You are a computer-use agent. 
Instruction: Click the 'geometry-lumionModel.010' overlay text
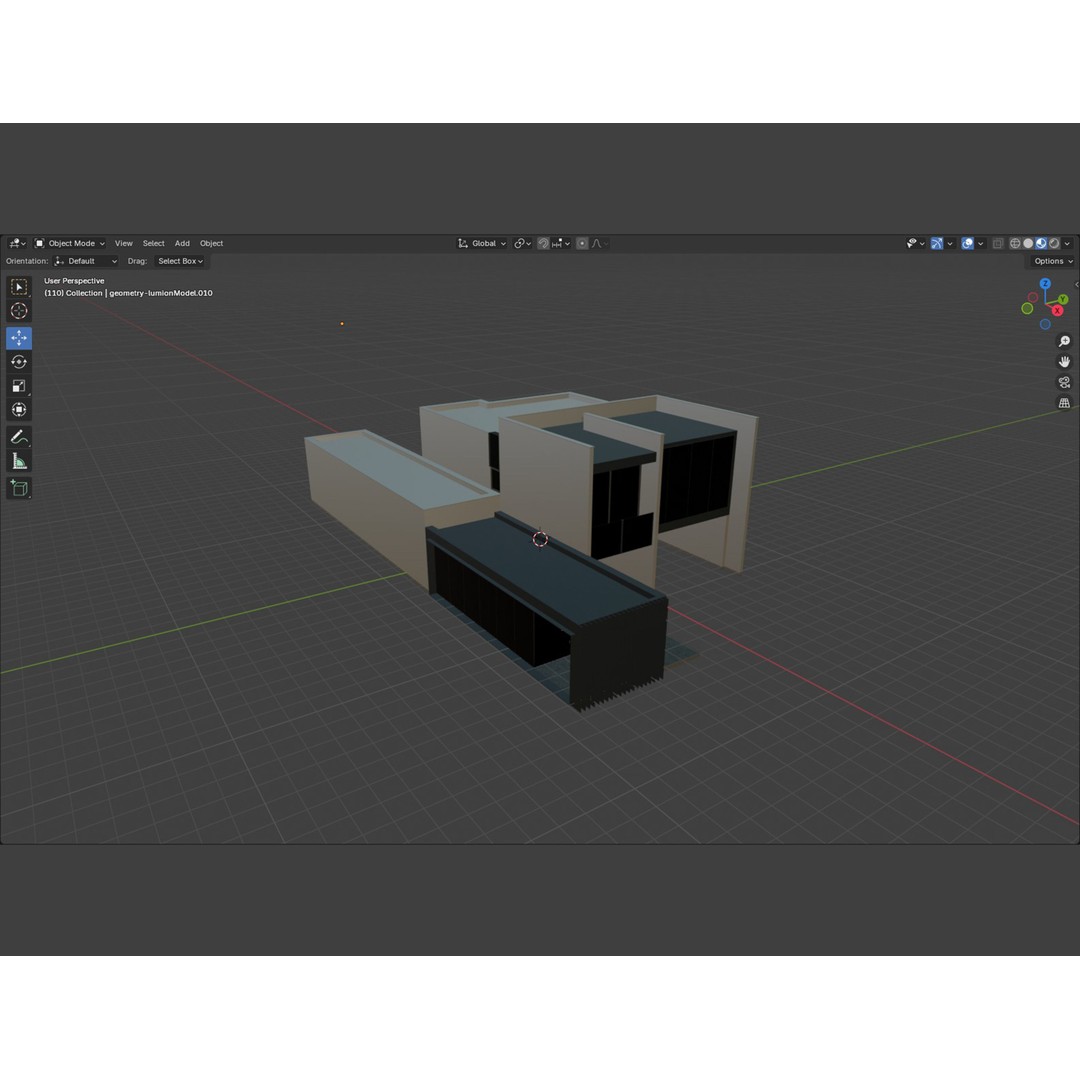coord(160,293)
